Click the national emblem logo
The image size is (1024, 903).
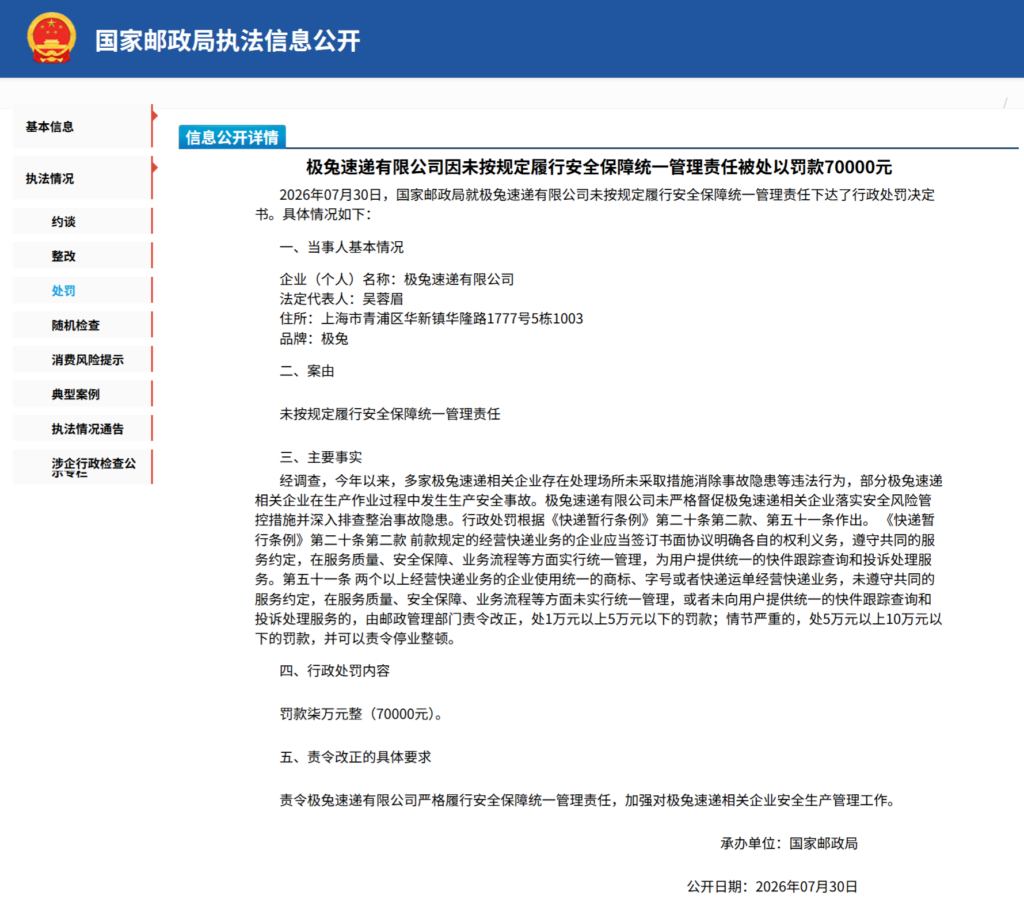(x=51, y=38)
